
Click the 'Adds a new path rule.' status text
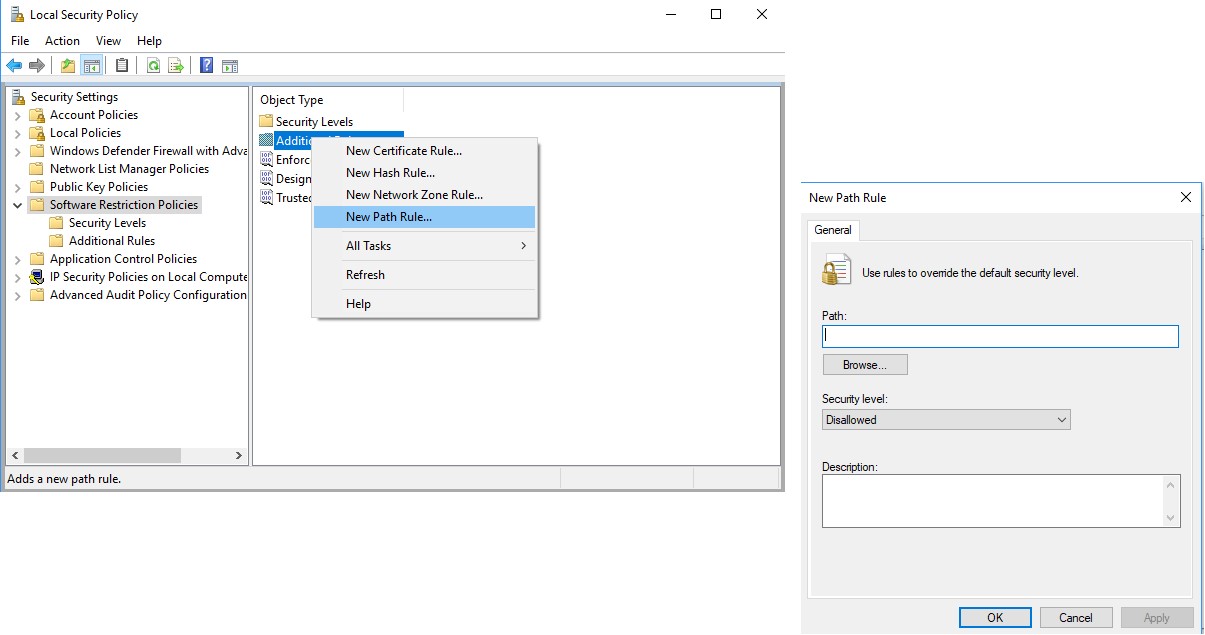tap(64, 479)
